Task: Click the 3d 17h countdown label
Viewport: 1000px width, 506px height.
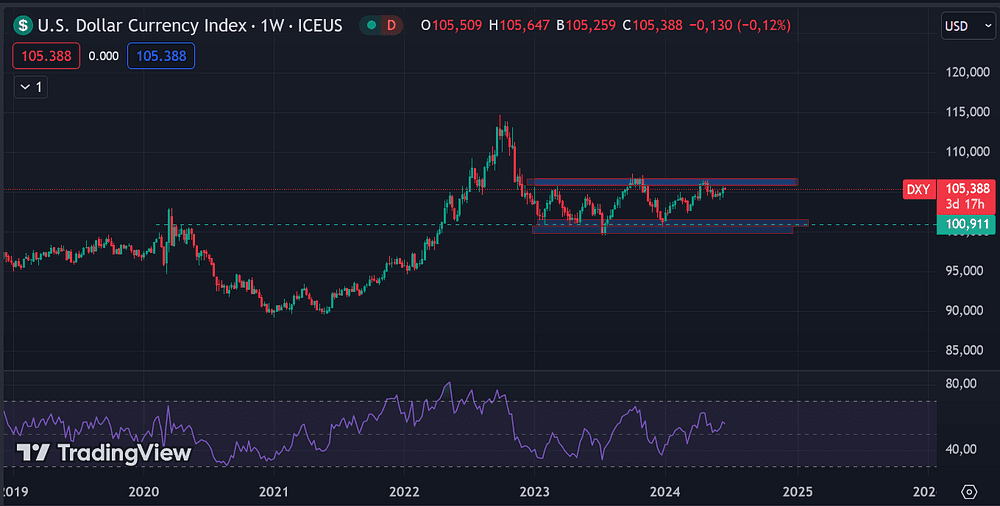Action: pos(966,205)
